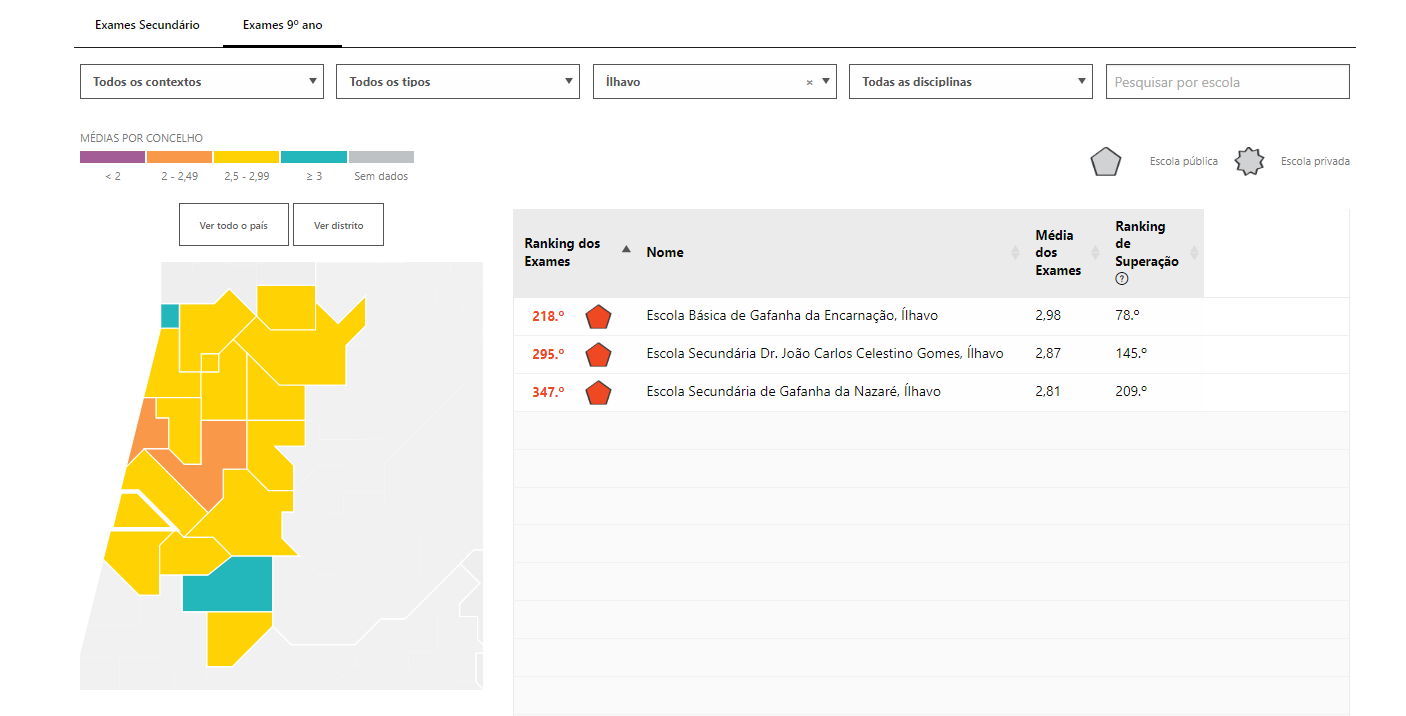
Task: Click the Escola pública pentagon legend icon
Action: point(1105,162)
